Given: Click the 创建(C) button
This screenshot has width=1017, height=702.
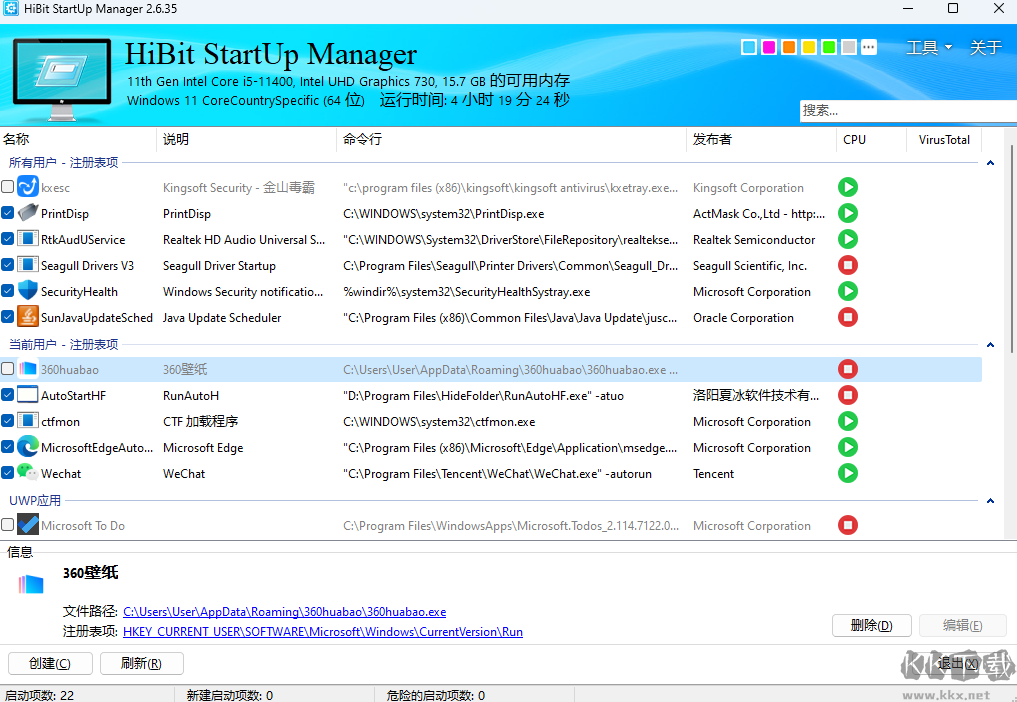Looking at the screenshot, I should coord(50,664).
